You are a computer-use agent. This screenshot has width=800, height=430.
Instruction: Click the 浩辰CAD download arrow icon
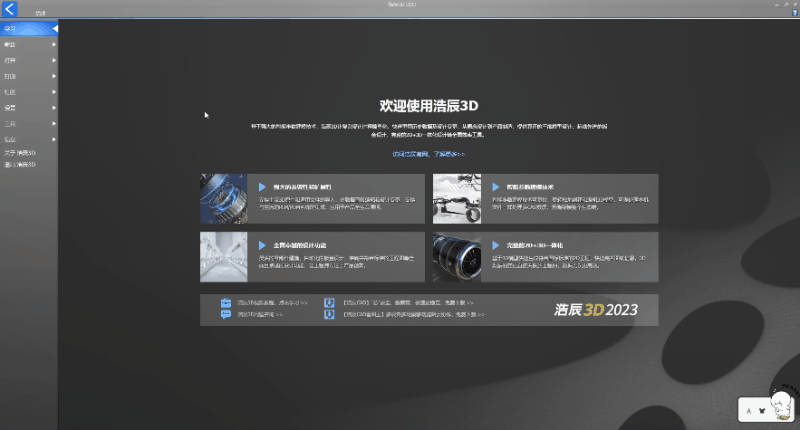(x=330, y=302)
